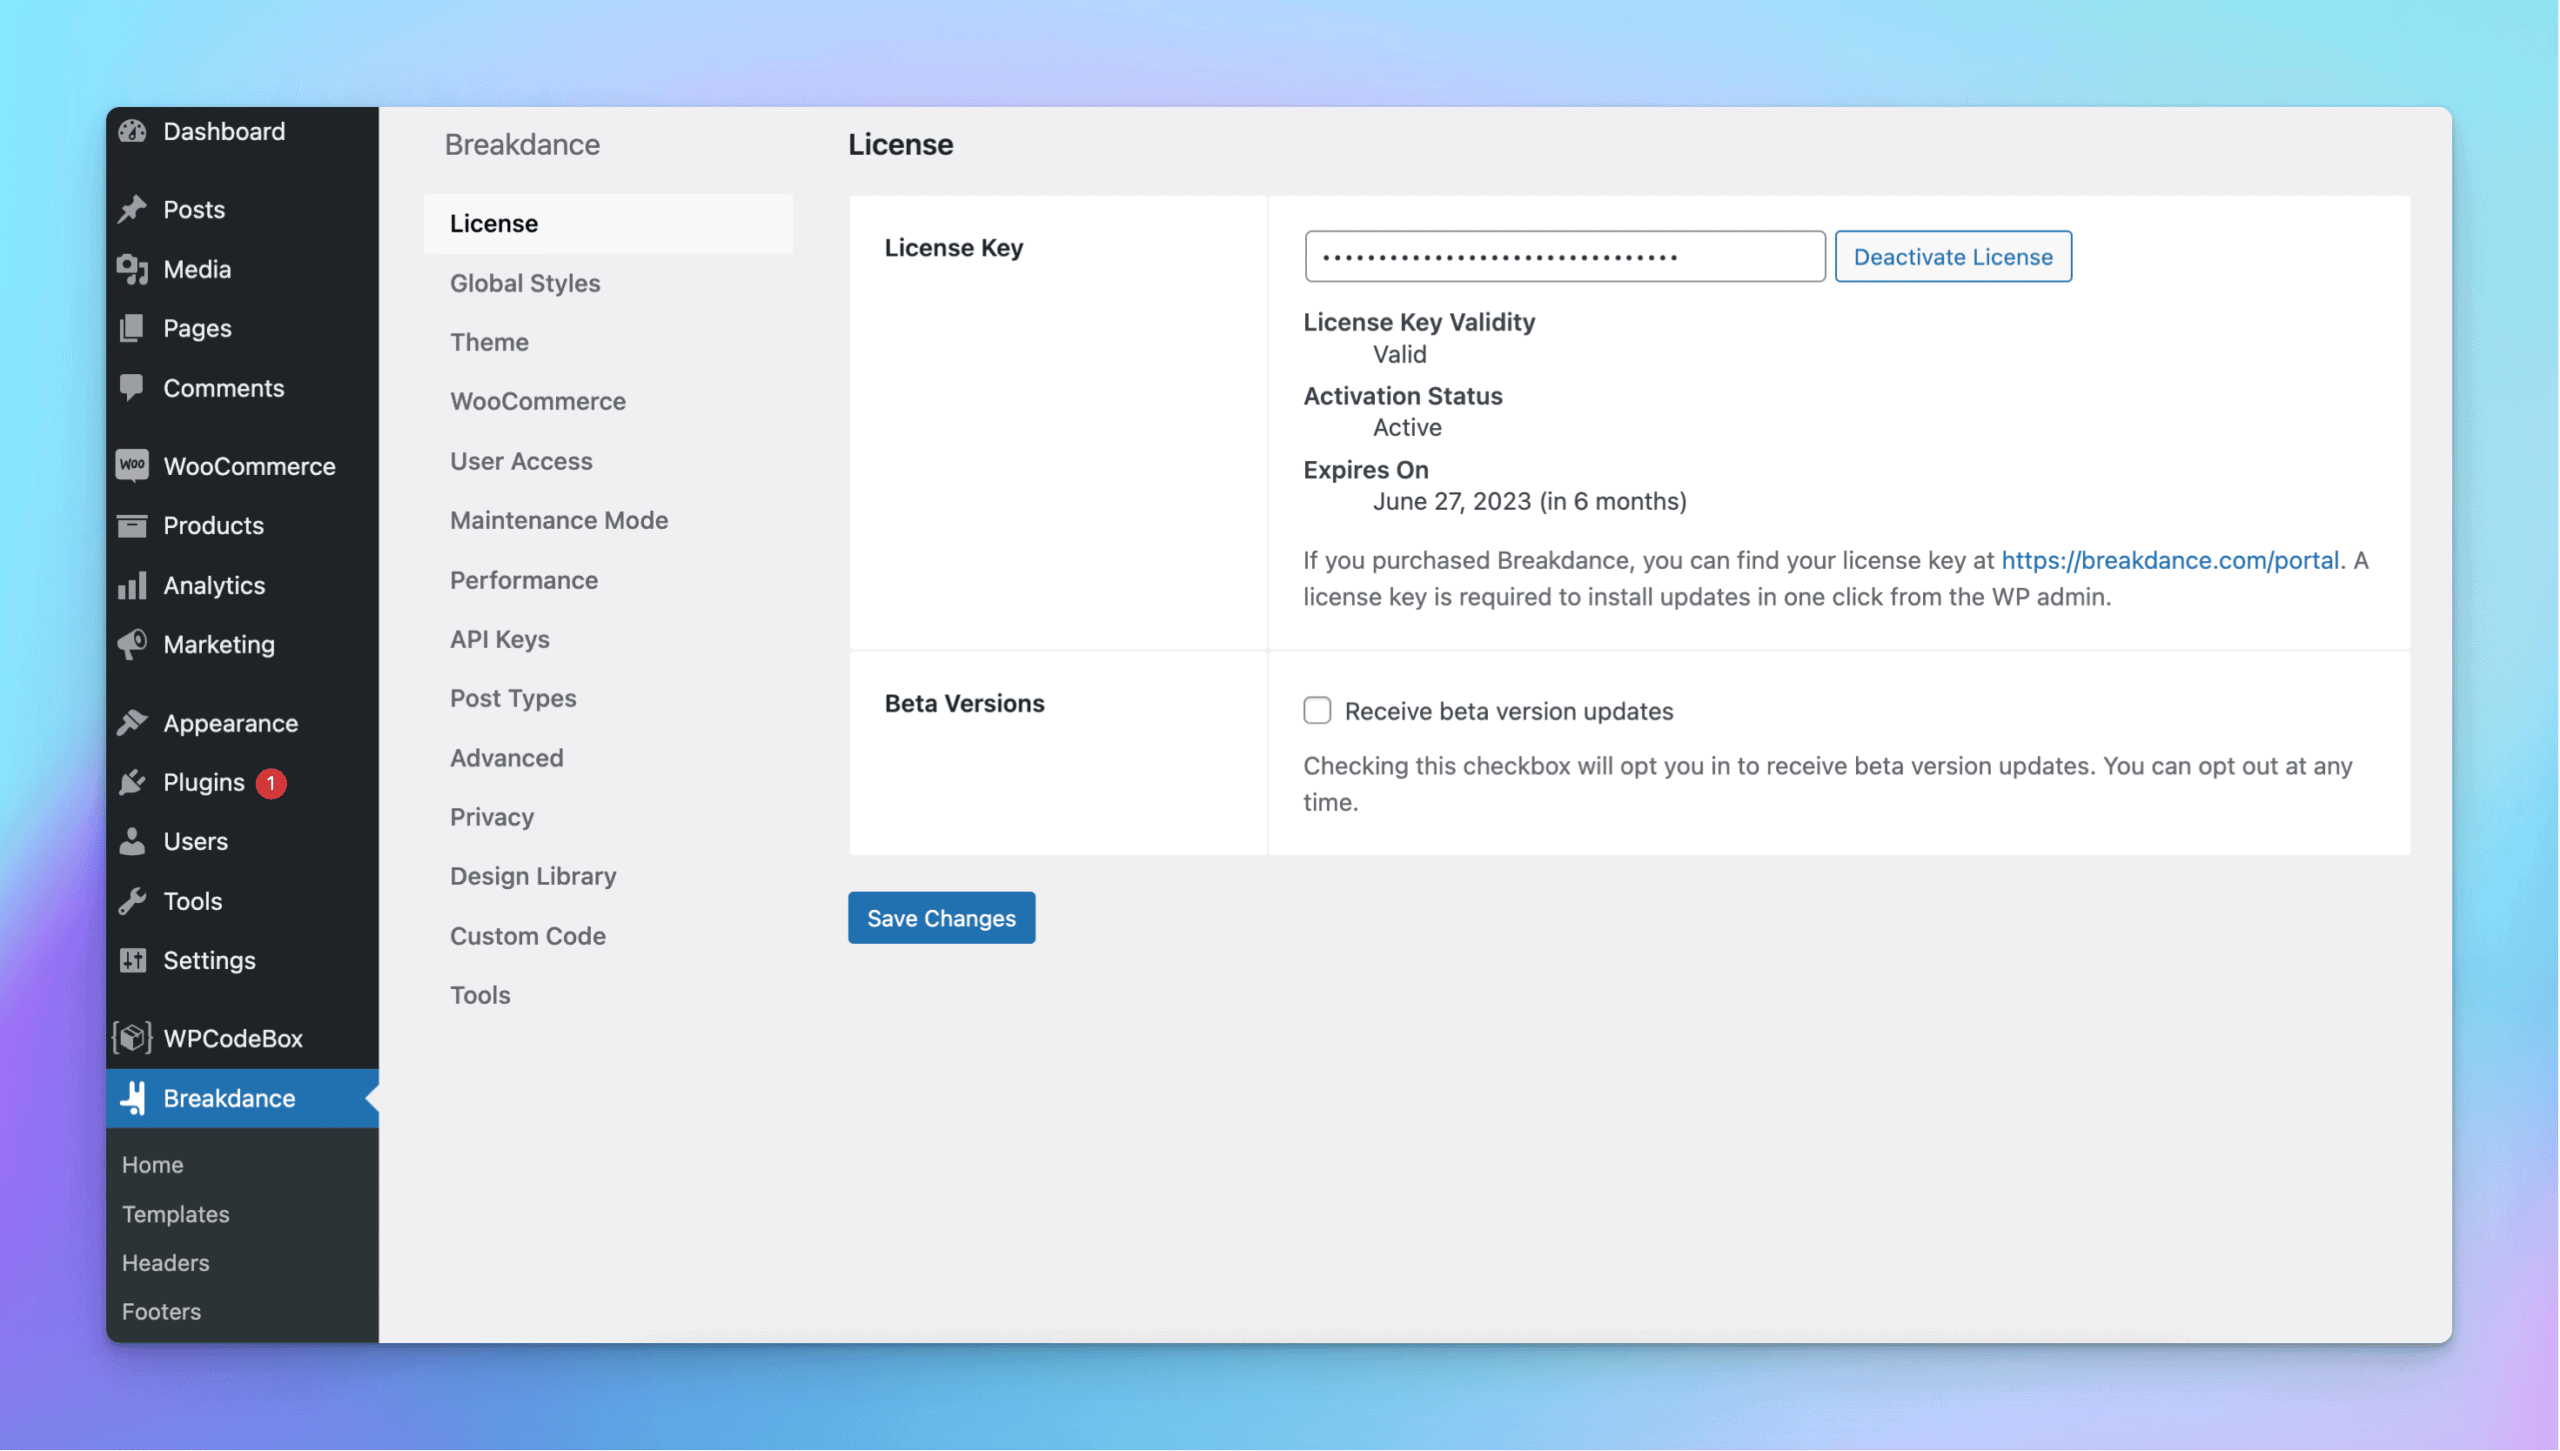2560x1451 pixels.
Task: Open the Privacy settings tab
Action: [x=608, y=817]
